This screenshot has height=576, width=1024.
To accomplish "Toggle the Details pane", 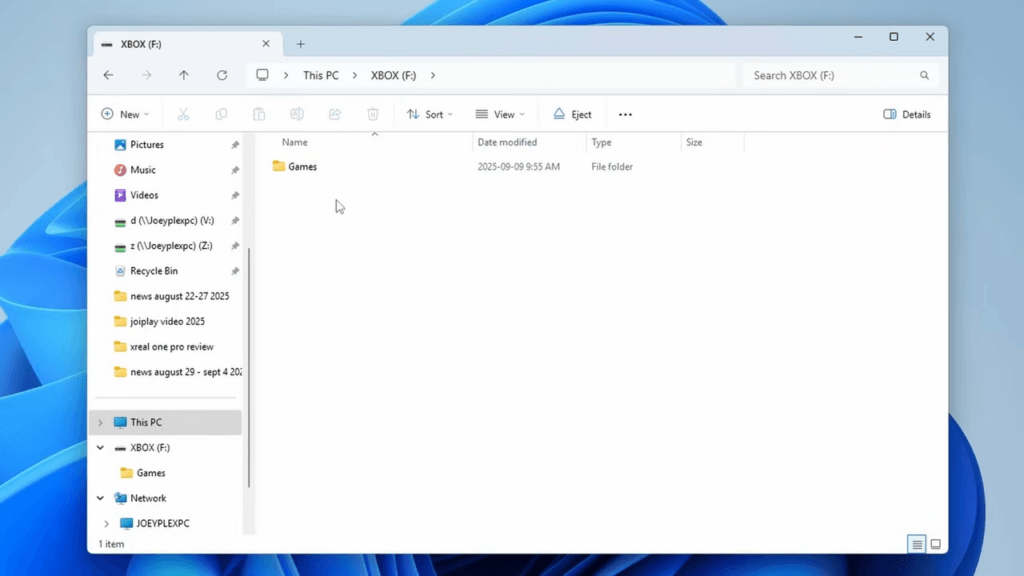I will click(x=906, y=114).
